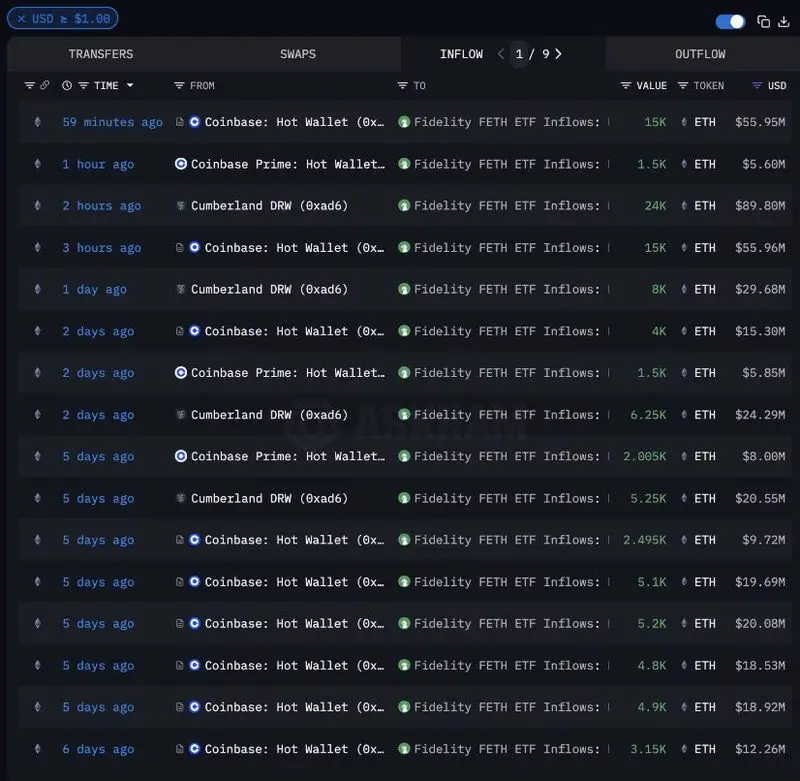Open the '1 day ago' transaction link
This screenshot has height=781, width=800.
[x=95, y=290]
